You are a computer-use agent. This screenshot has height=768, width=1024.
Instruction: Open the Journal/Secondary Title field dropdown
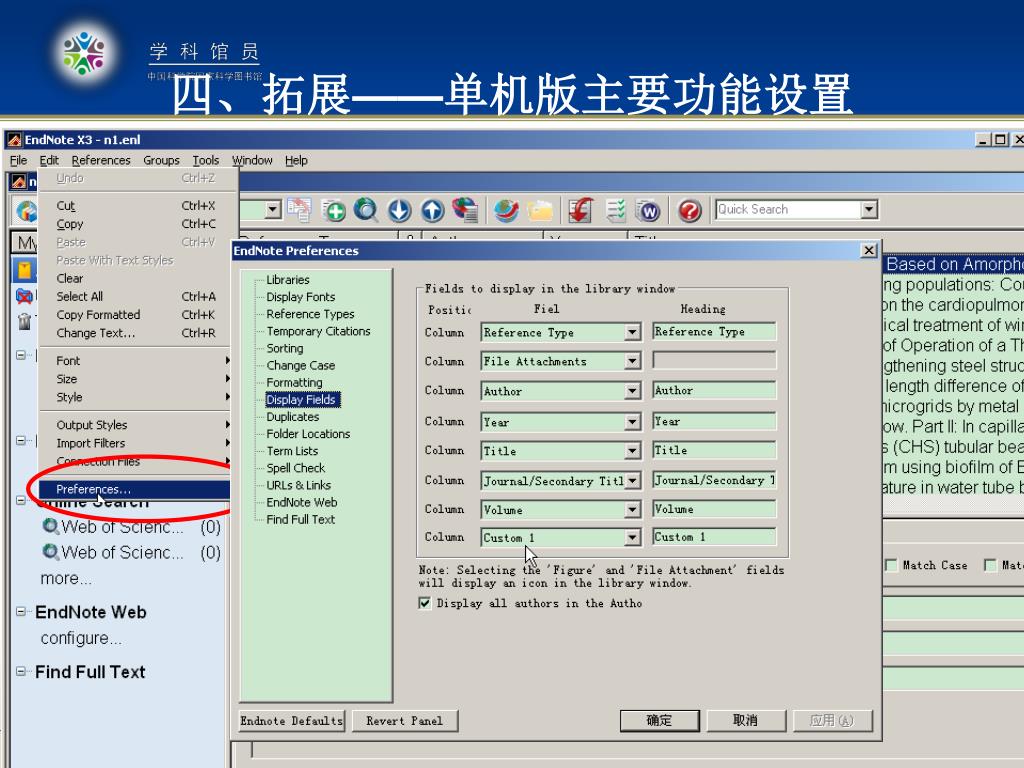(x=632, y=481)
